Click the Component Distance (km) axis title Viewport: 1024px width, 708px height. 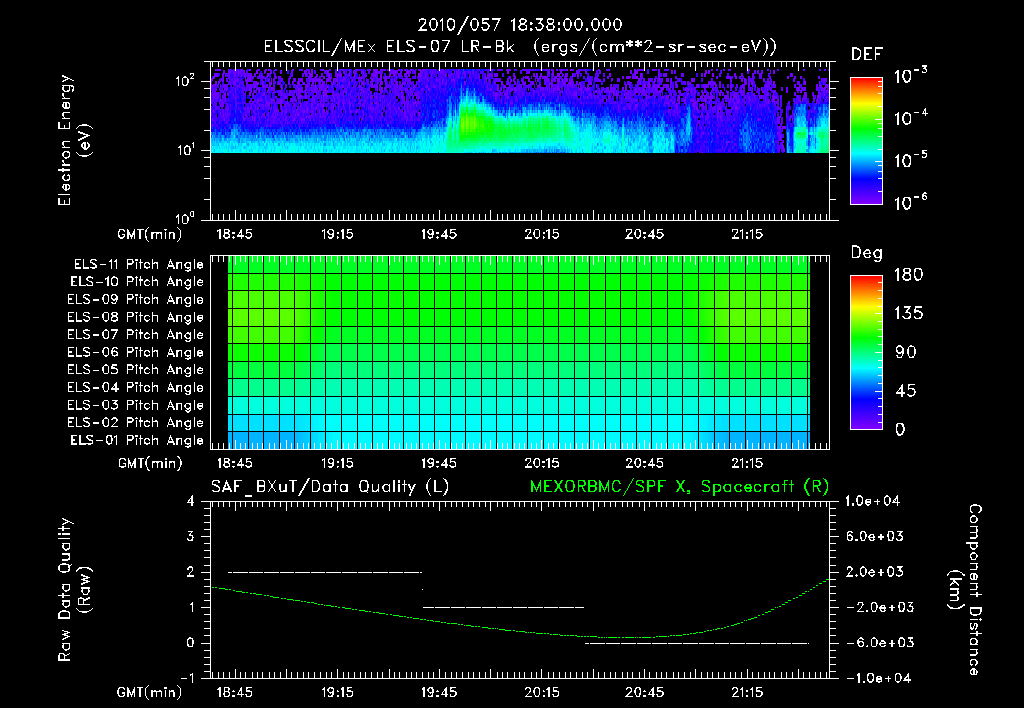point(965,589)
